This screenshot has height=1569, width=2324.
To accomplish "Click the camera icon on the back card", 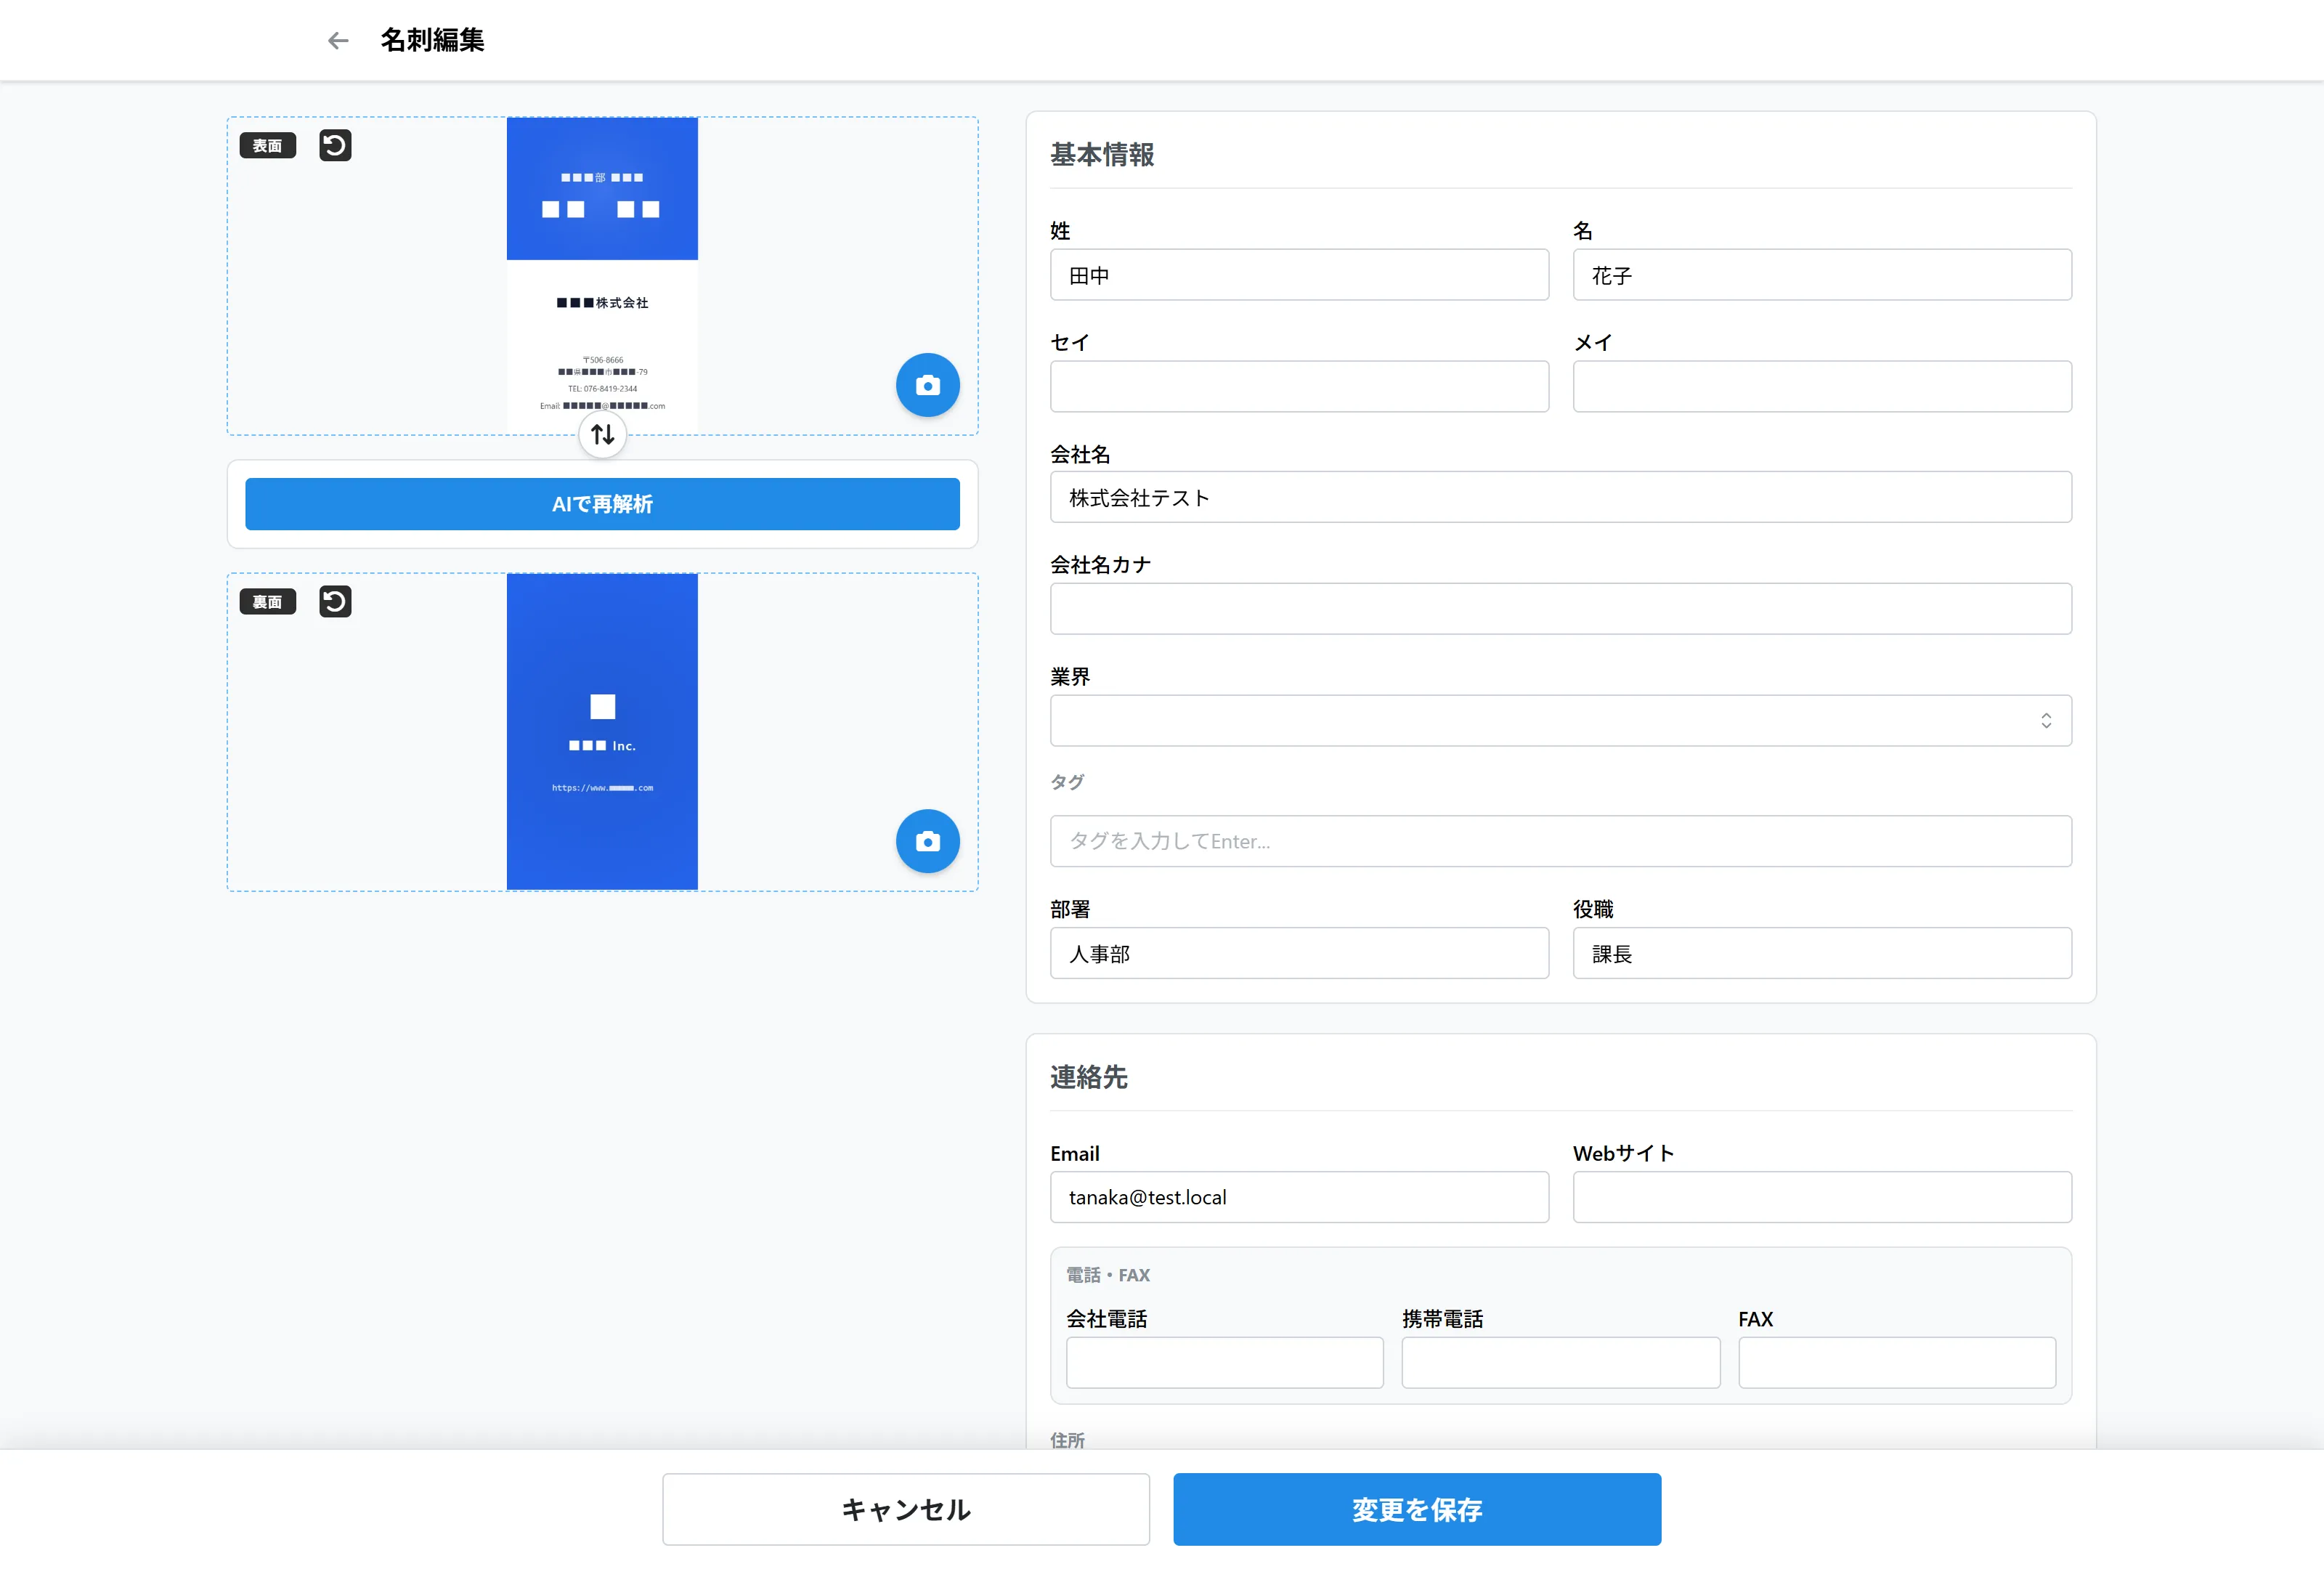I will coord(927,841).
